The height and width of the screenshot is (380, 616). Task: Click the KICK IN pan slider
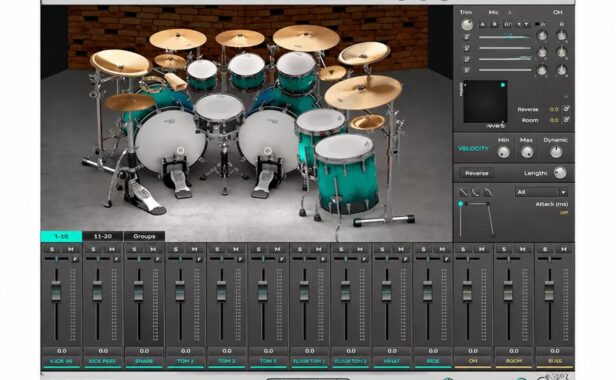57,259
